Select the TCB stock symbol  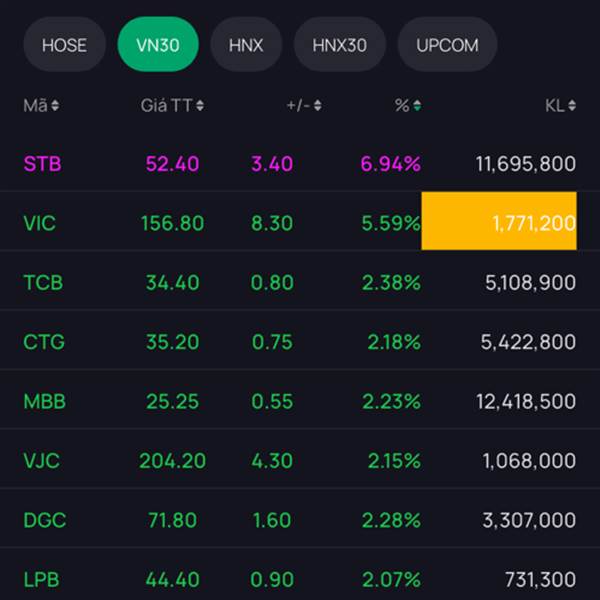[43, 283]
